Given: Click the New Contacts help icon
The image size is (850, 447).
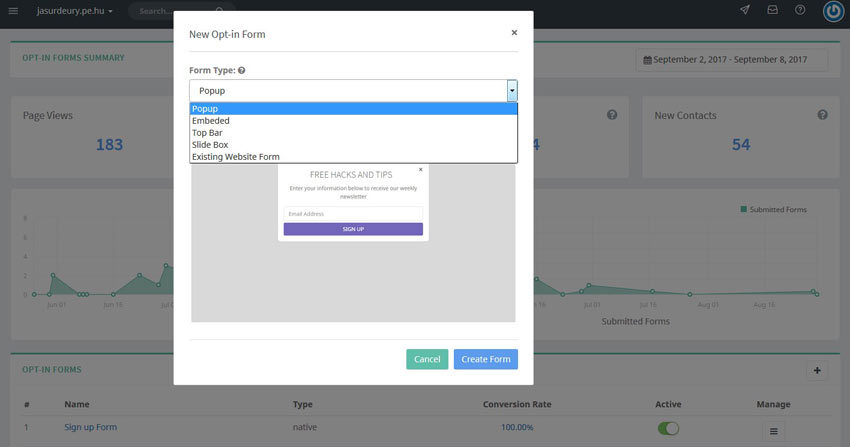Looking at the screenshot, I should [822, 115].
